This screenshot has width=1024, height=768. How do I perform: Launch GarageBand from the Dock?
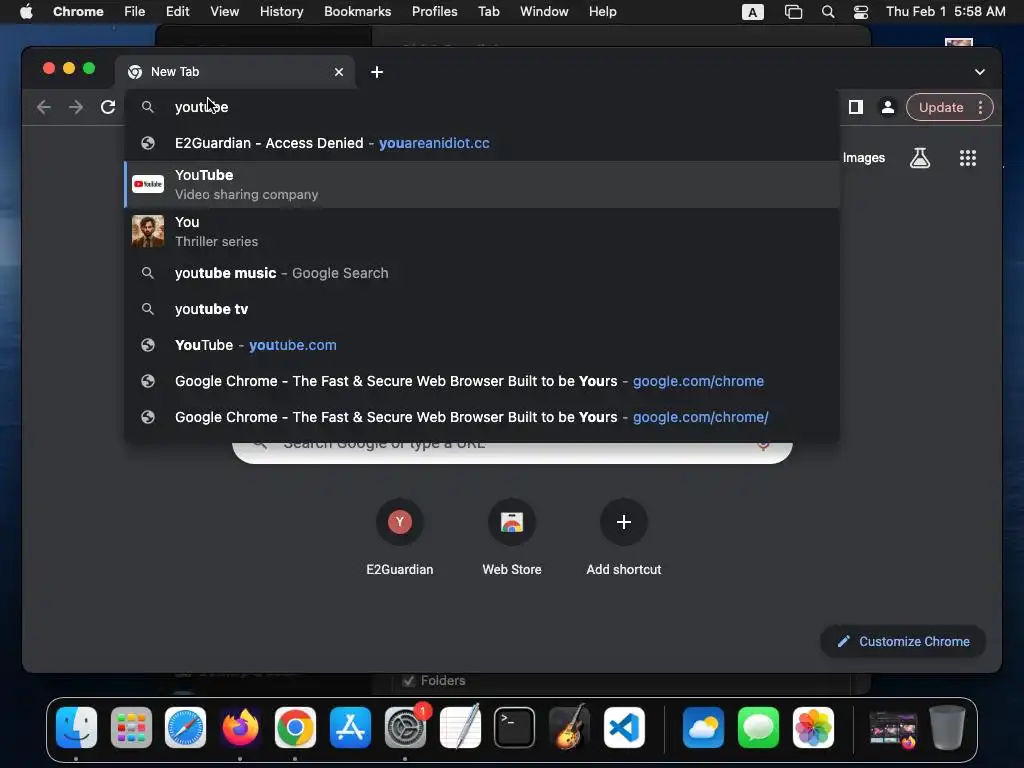point(569,728)
